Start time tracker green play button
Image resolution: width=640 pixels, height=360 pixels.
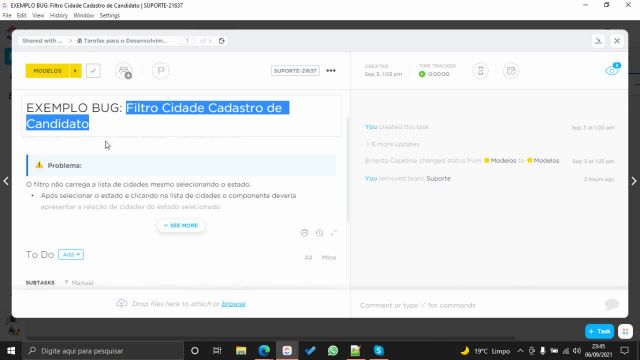point(422,74)
